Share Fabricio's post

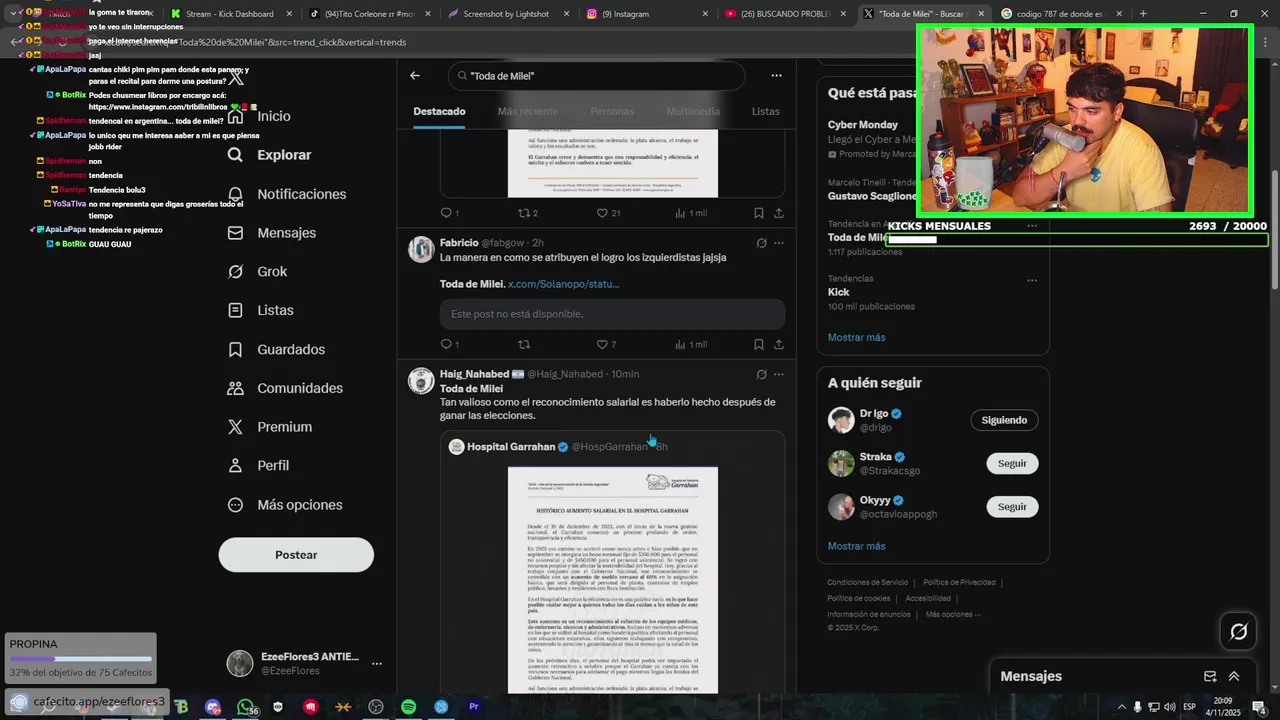coord(779,344)
